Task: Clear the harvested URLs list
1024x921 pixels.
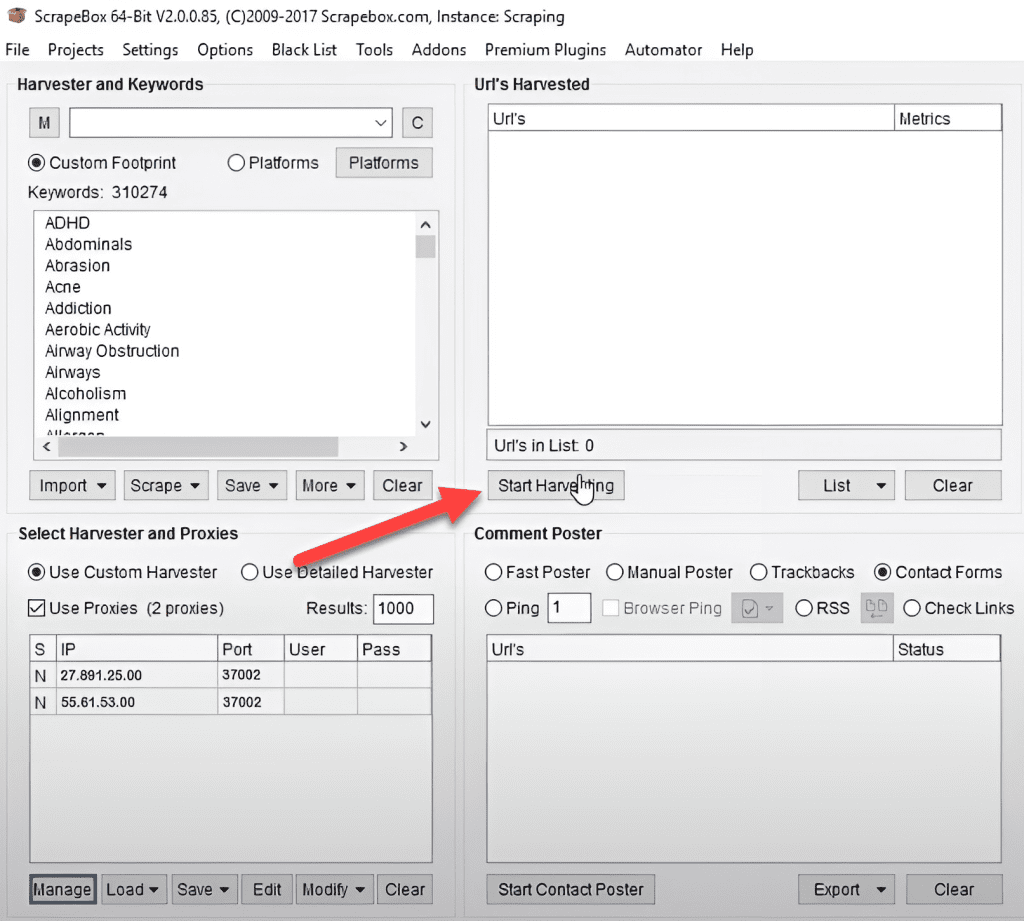Action: (x=953, y=485)
